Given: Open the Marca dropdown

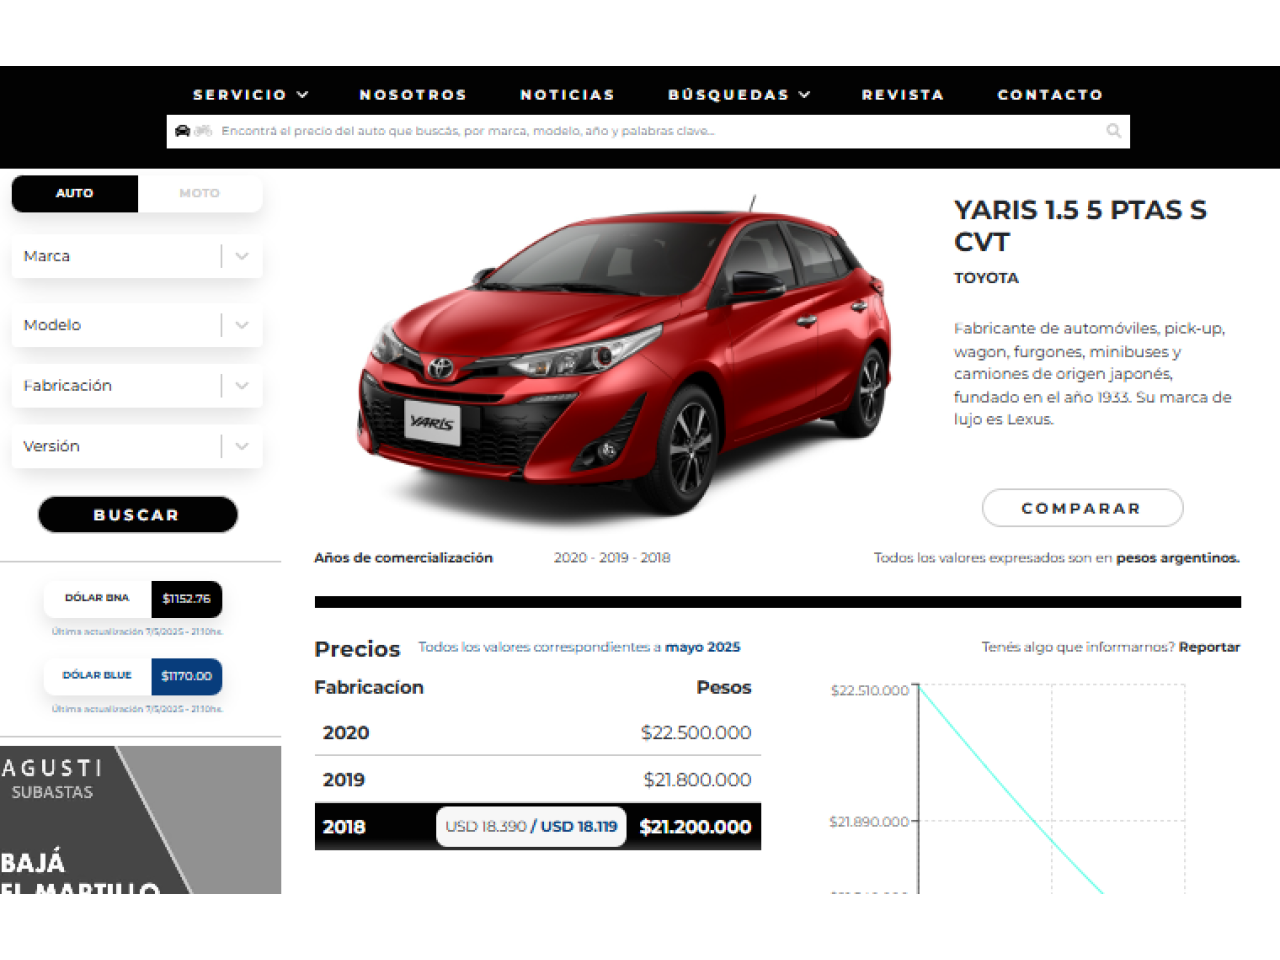Looking at the screenshot, I should click(x=137, y=256).
